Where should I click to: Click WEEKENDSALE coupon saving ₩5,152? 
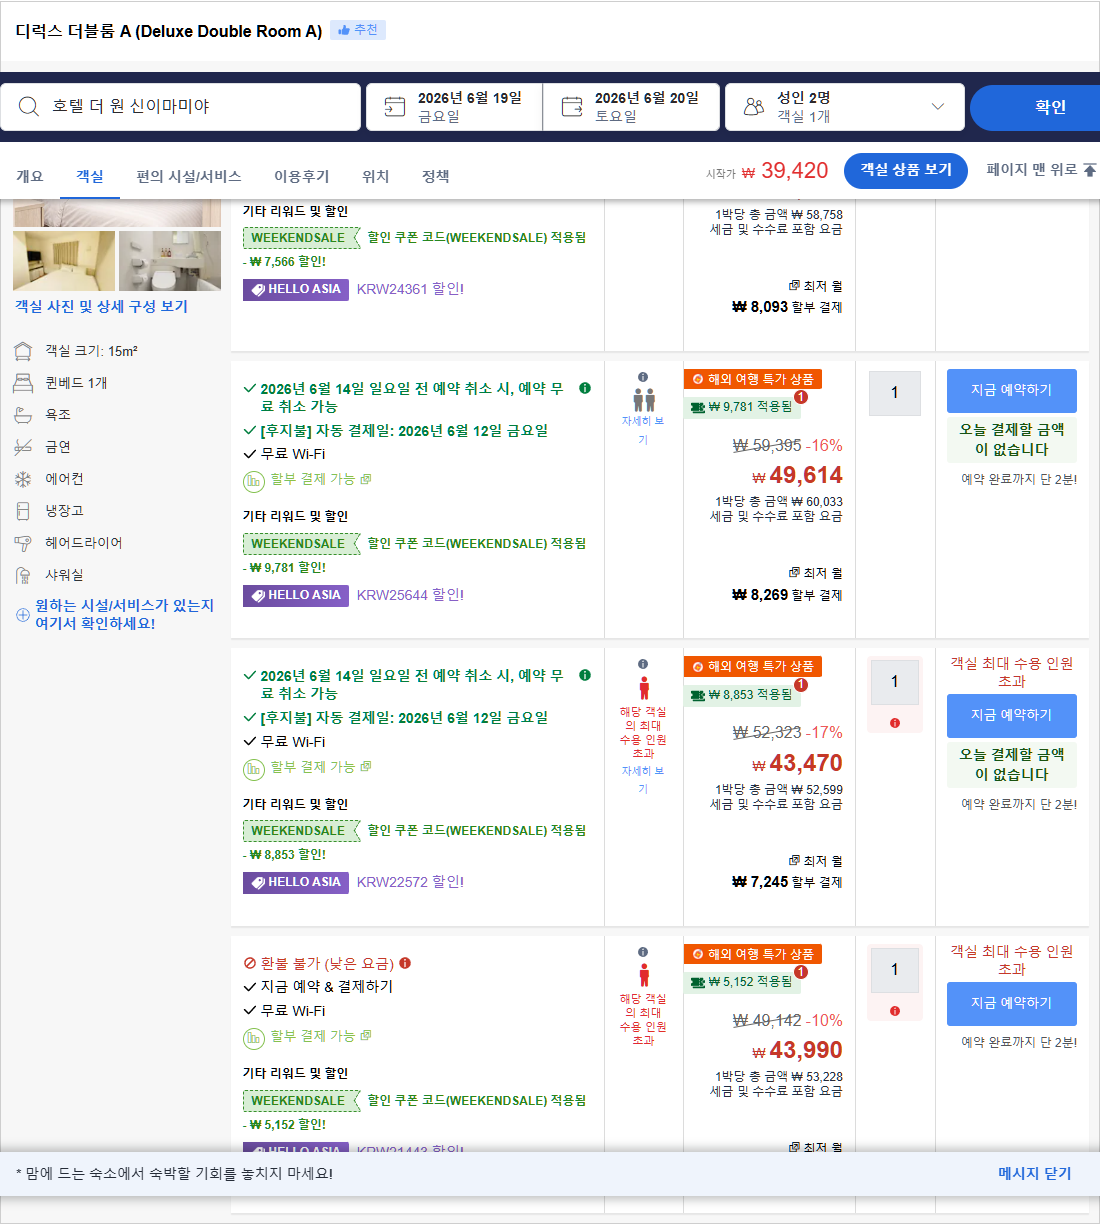pyautogui.click(x=301, y=1101)
